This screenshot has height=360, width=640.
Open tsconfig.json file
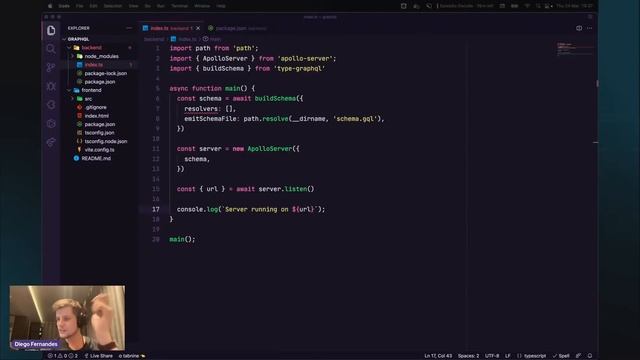tap(100, 133)
